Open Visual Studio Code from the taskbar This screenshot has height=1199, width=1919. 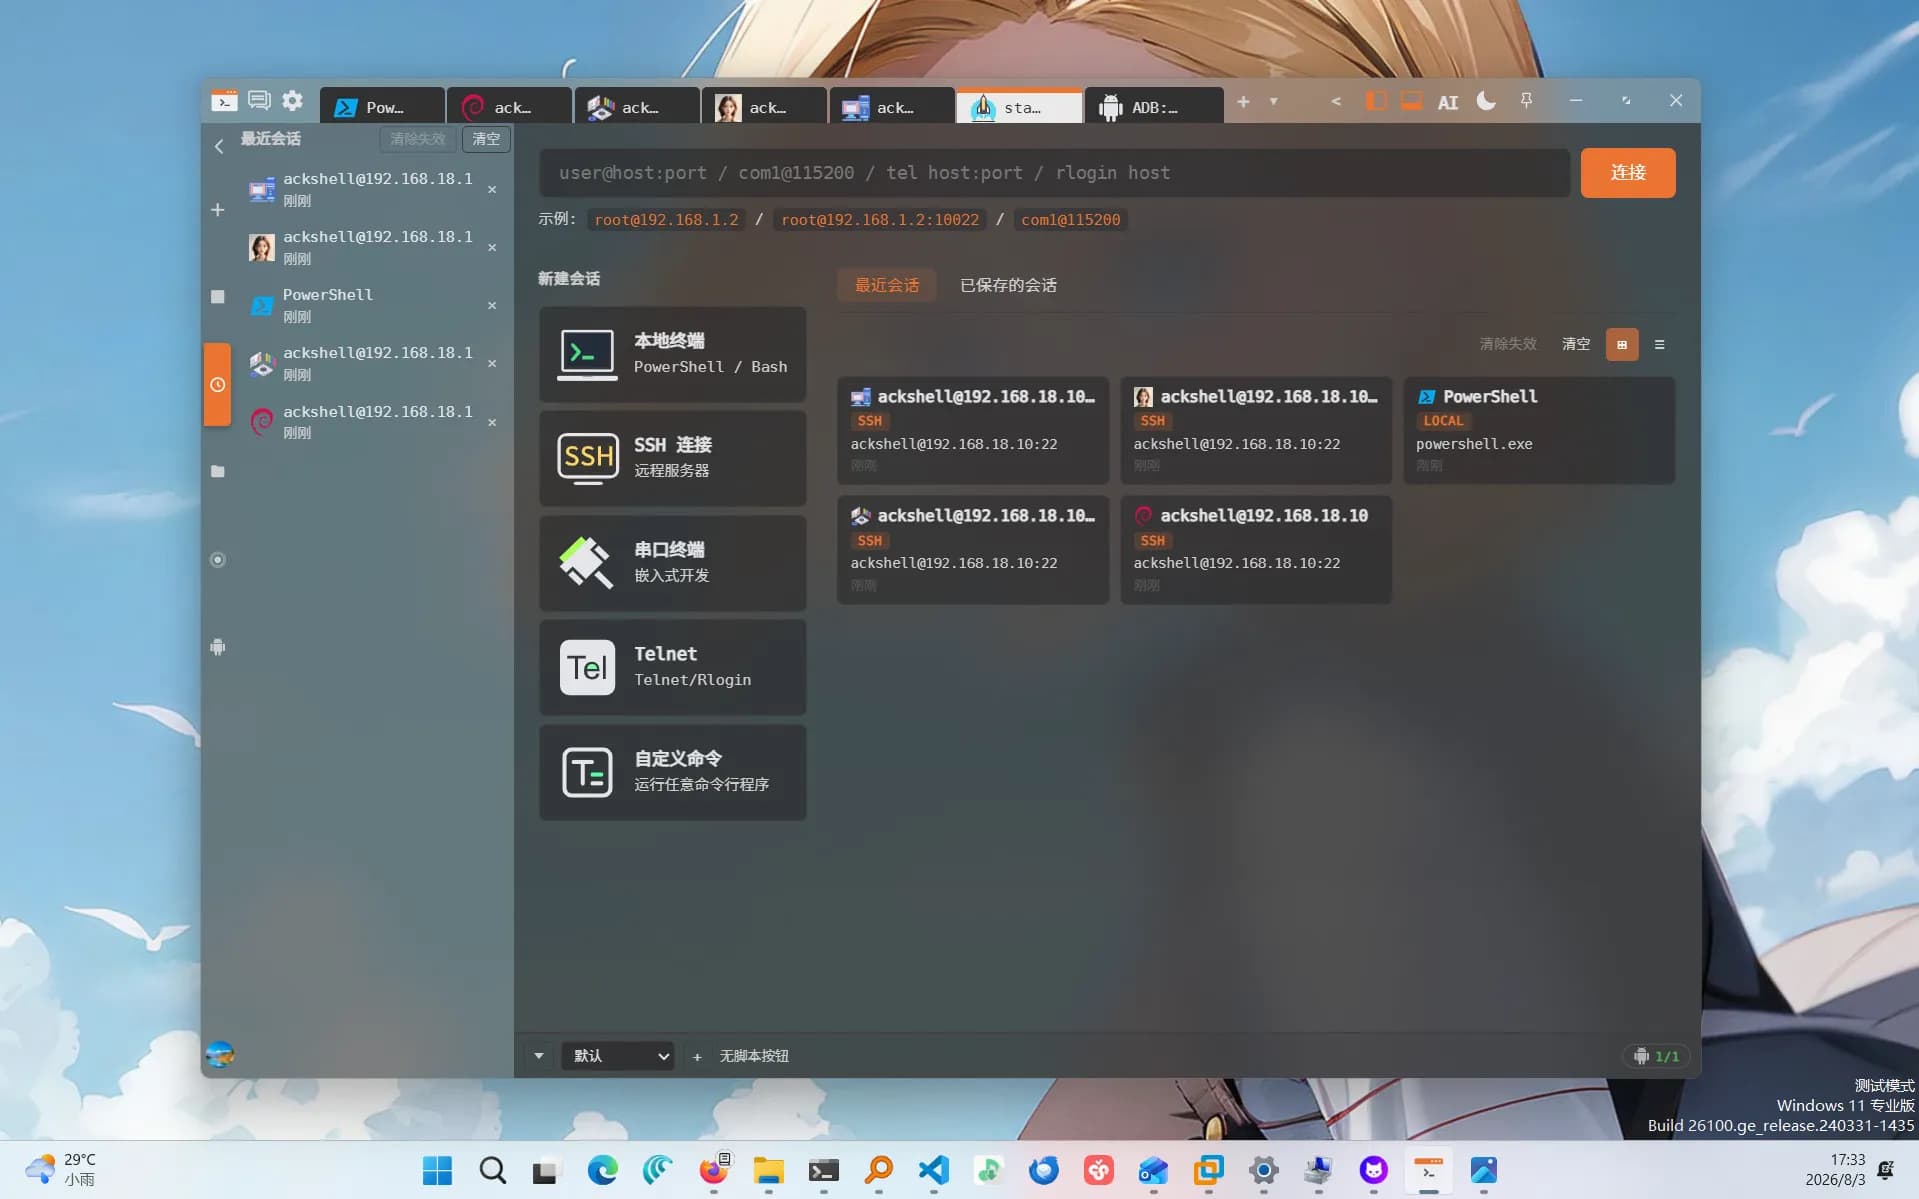[933, 1170]
